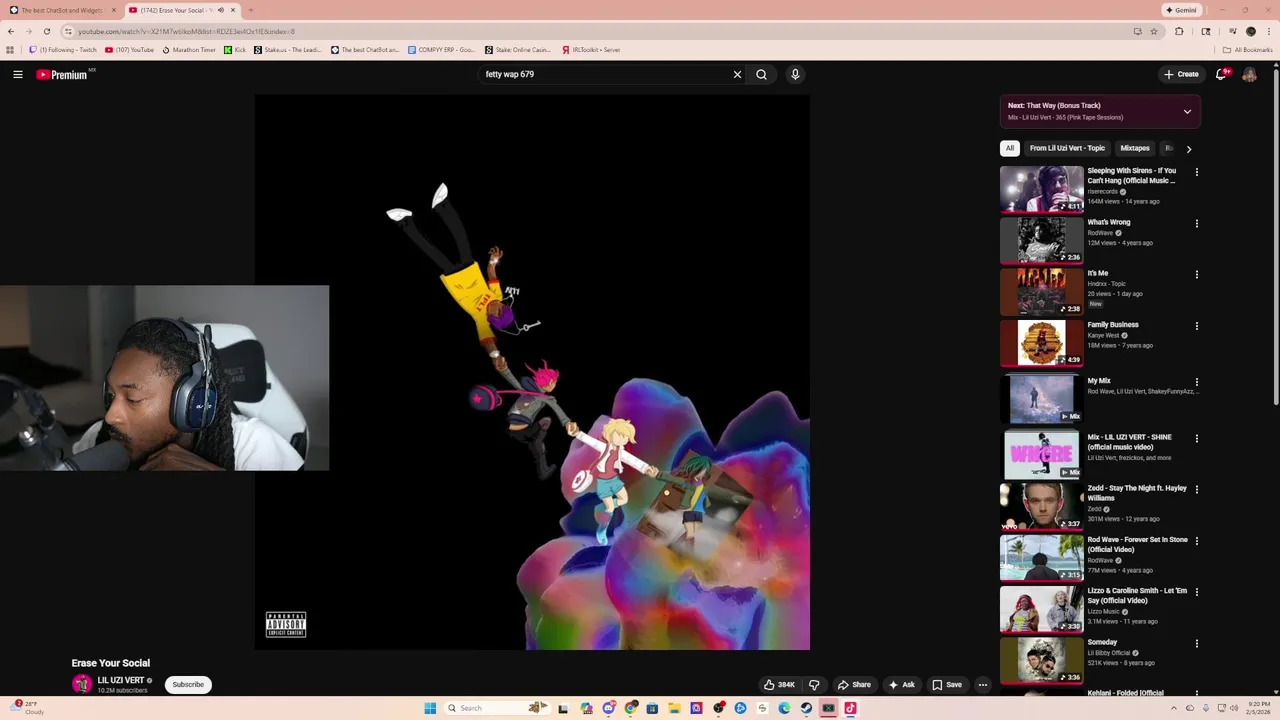Bookmark this page with the star
Image resolution: width=1280 pixels, height=720 pixels.
[1153, 31]
